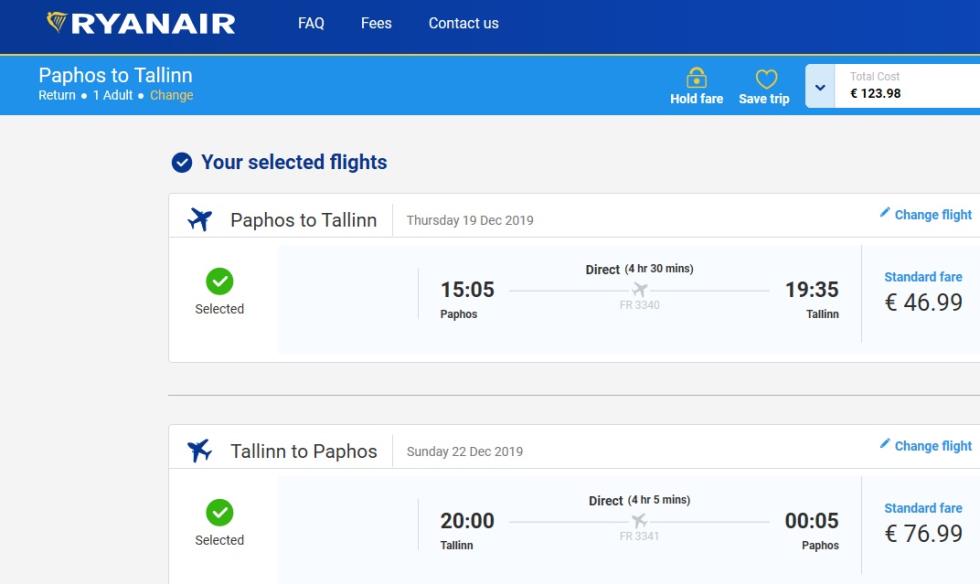Click the Tallinn to Paphos return plane icon
The image size is (980, 584).
pos(200,451)
